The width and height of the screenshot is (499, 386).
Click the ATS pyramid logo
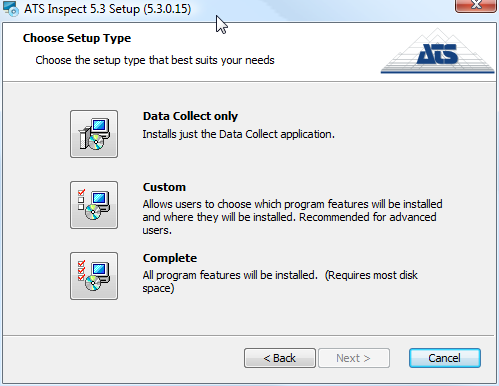pos(438,51)
